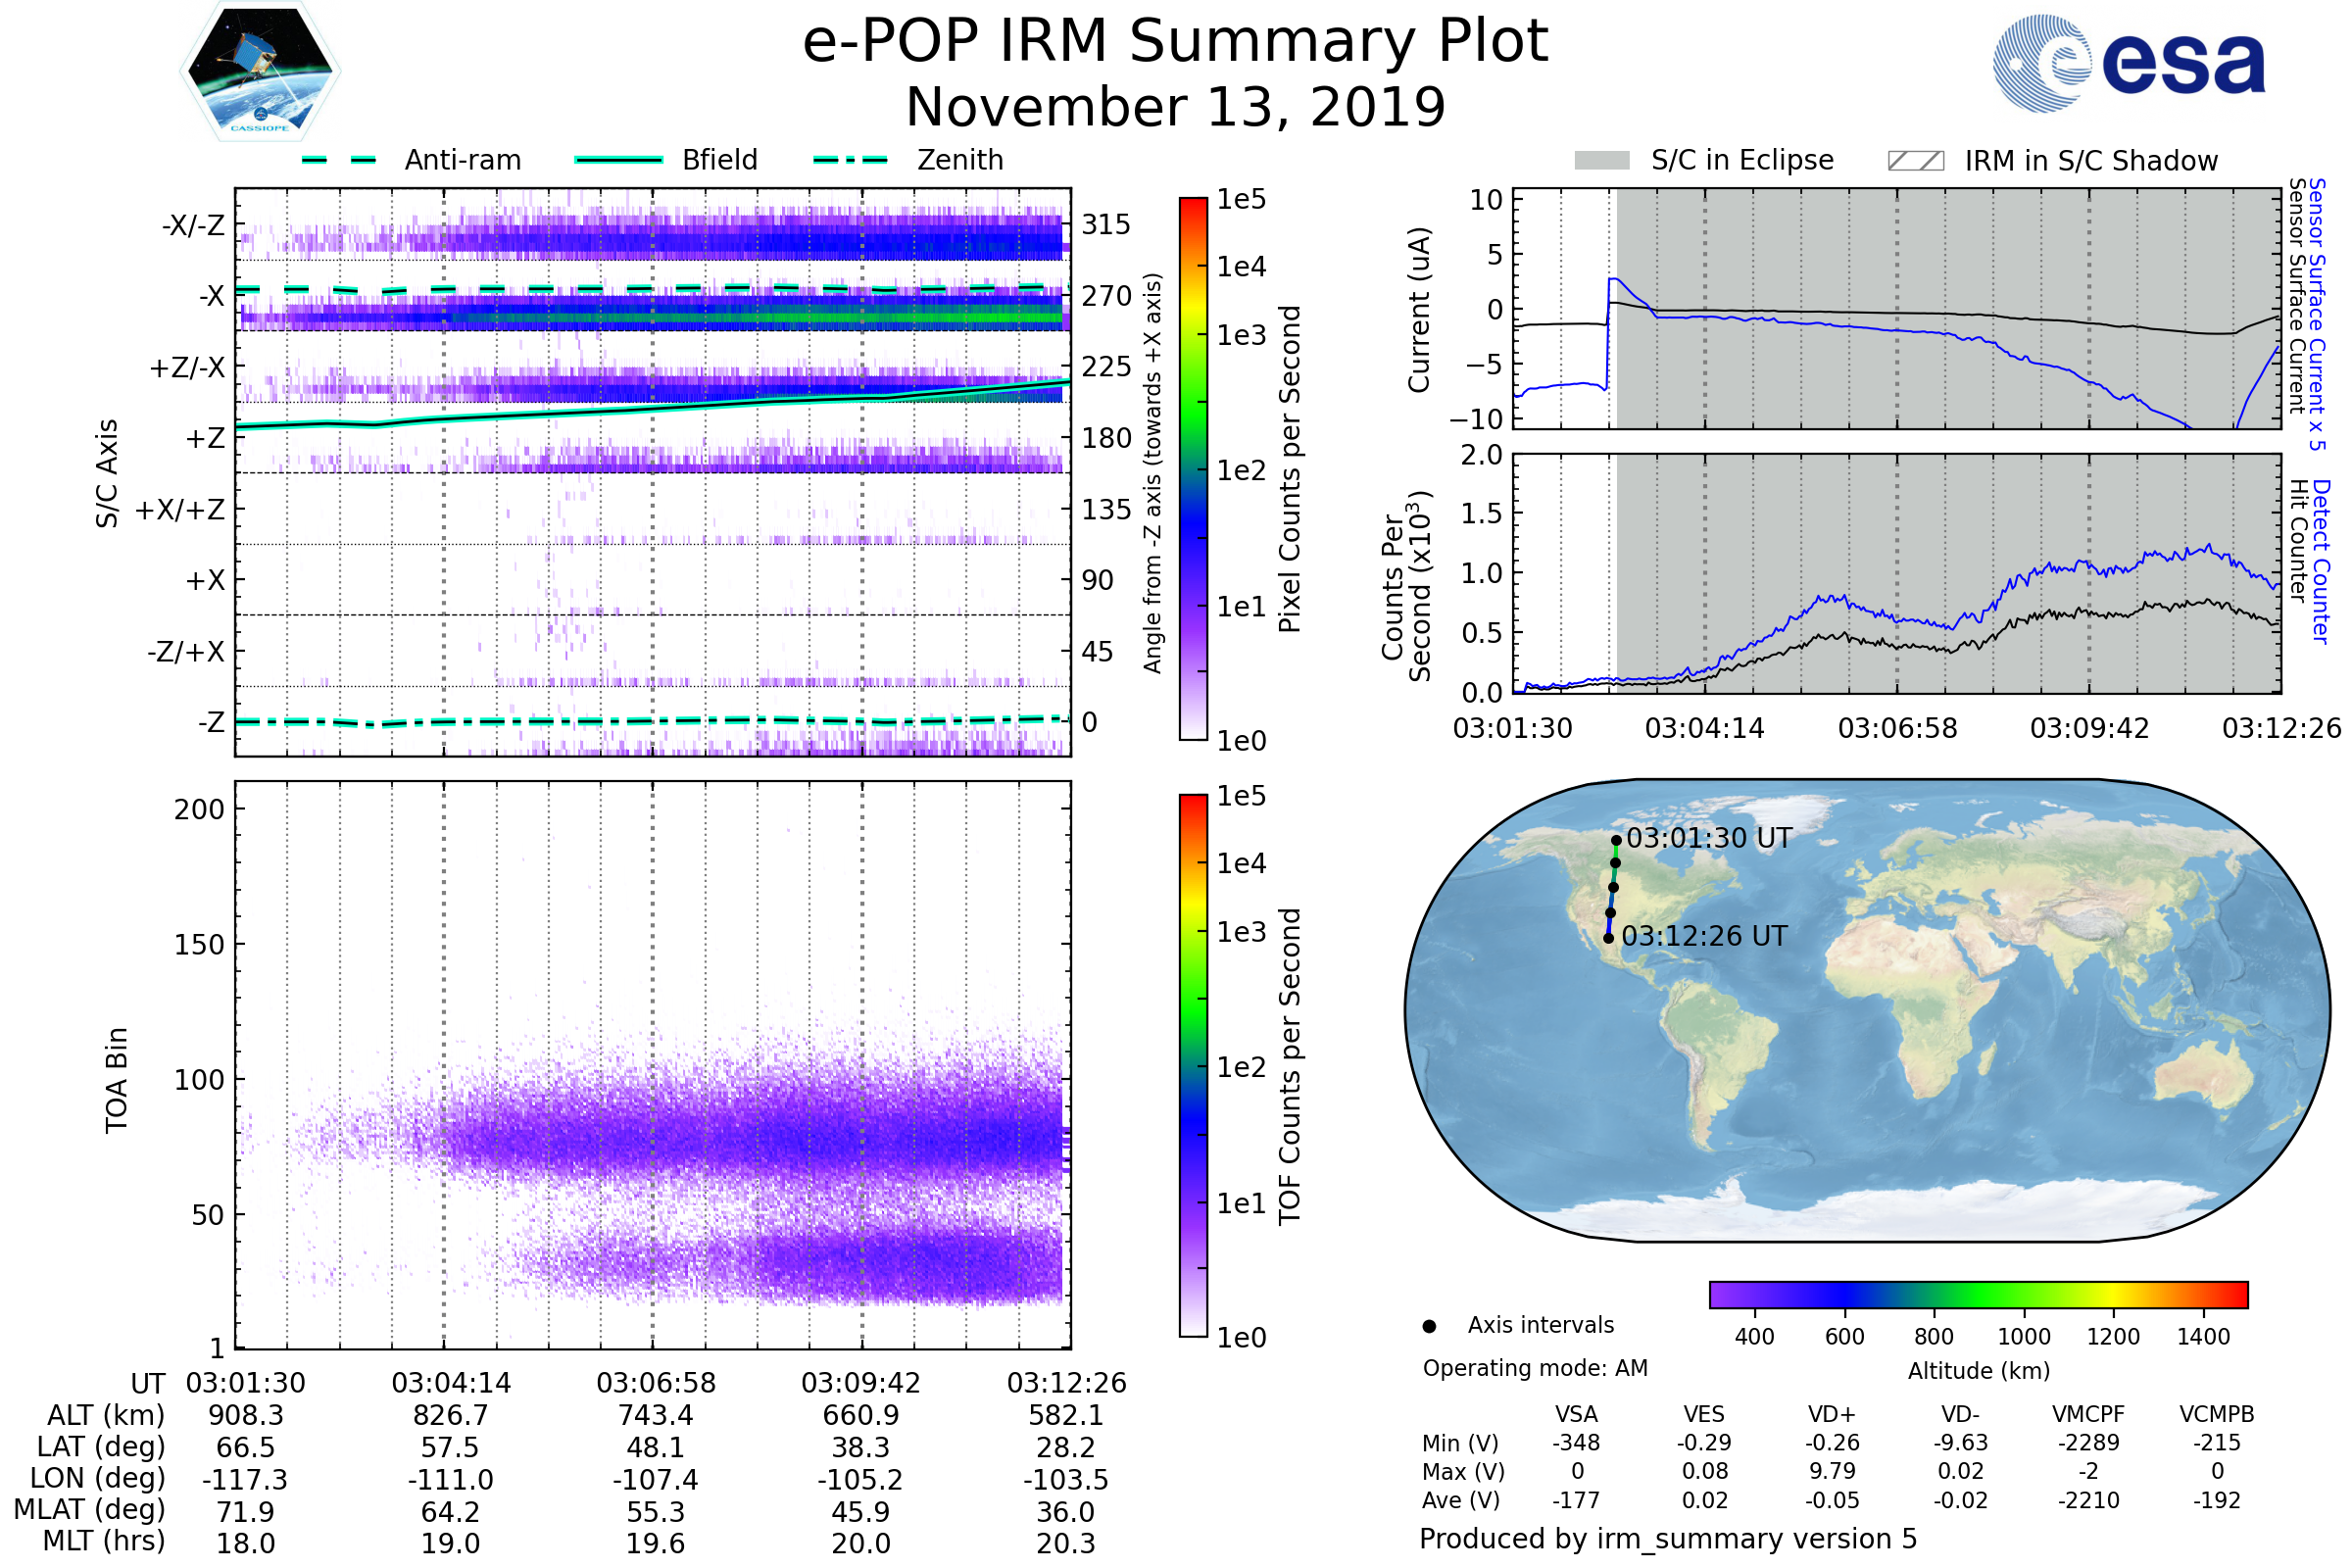Click the ESA logo

pos(2128,63)
